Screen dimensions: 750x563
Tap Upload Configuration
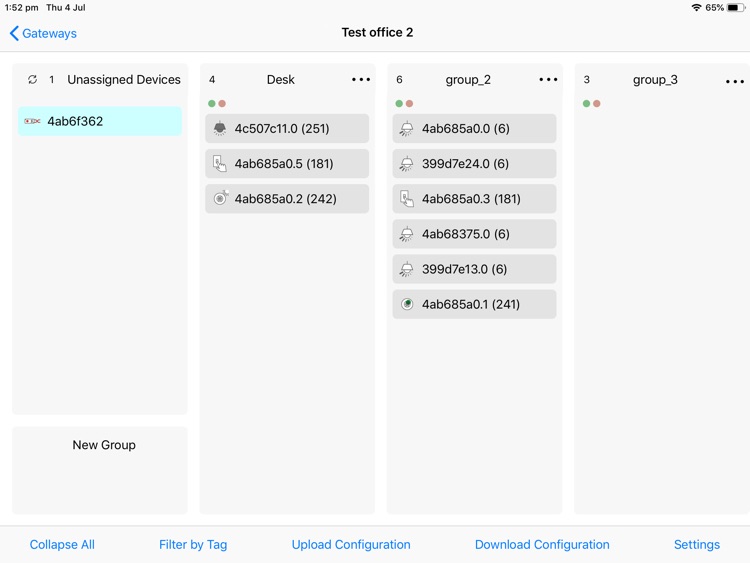click(x=351, y=544)
